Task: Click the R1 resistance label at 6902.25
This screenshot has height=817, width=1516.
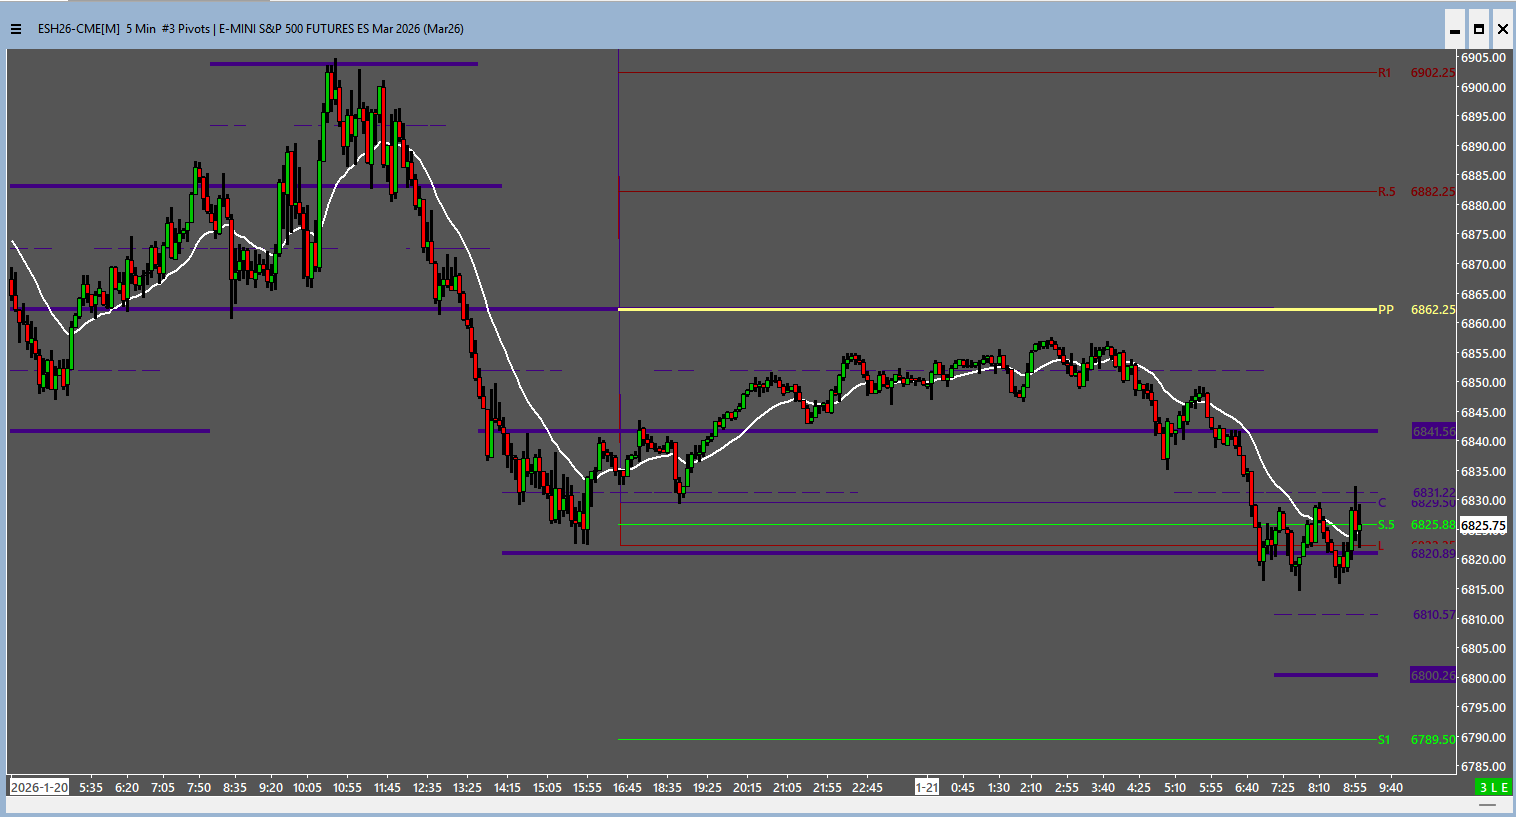Action: coord(1385,73)
